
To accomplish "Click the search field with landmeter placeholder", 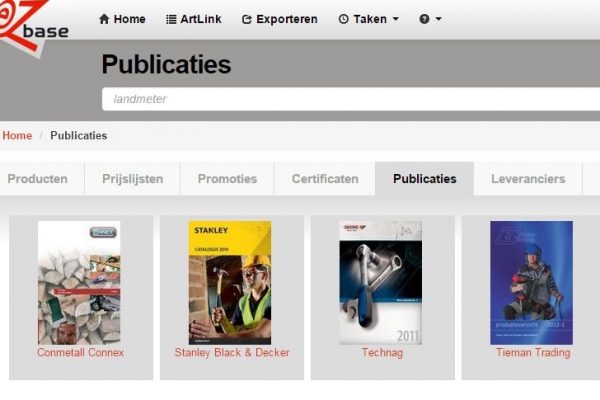I will click(351, 99).
